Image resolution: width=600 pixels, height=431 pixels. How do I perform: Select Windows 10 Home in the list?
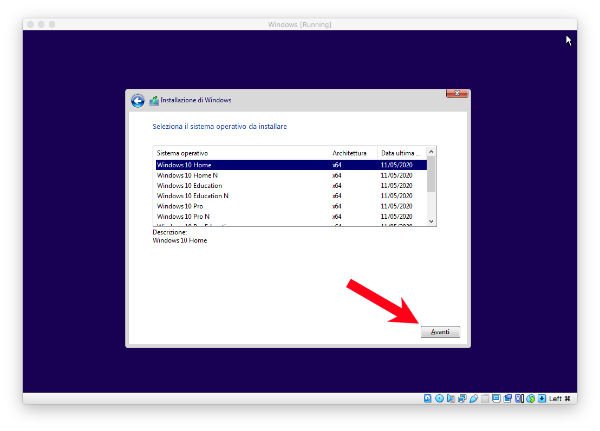pos(291,165)
